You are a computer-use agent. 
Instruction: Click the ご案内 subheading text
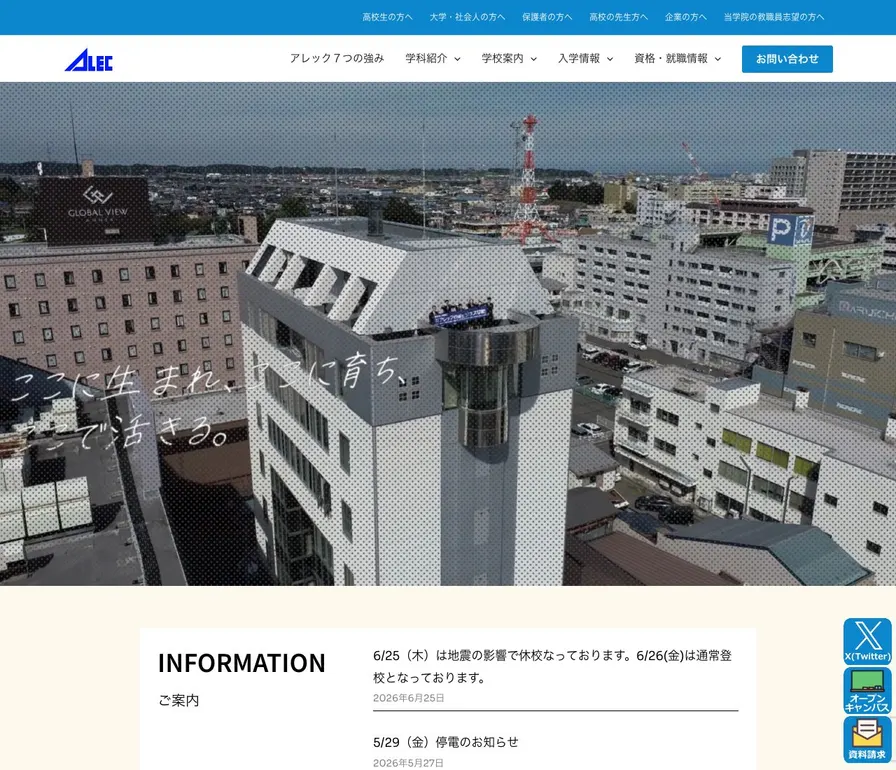tap(179, 700)
